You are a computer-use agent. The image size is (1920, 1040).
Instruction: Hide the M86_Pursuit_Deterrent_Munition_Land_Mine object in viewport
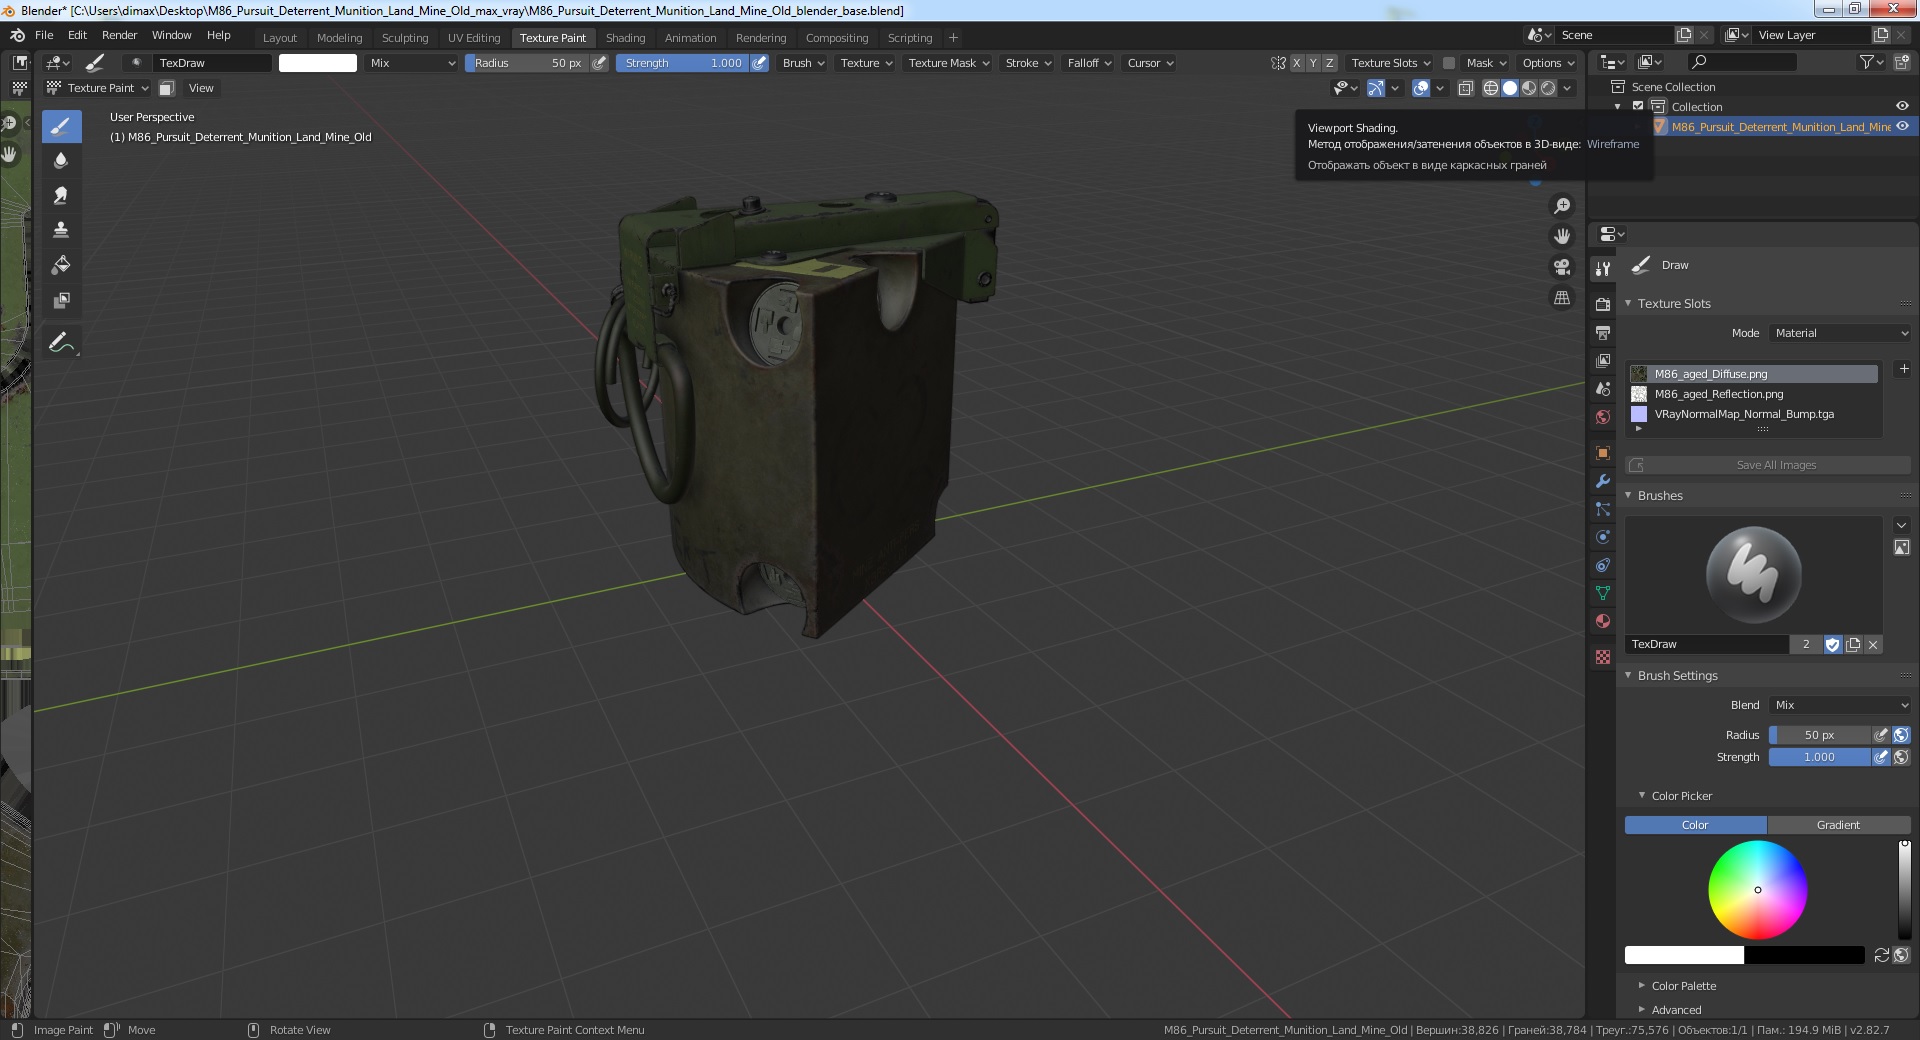pyautogui.click(x=1902, y=126)
